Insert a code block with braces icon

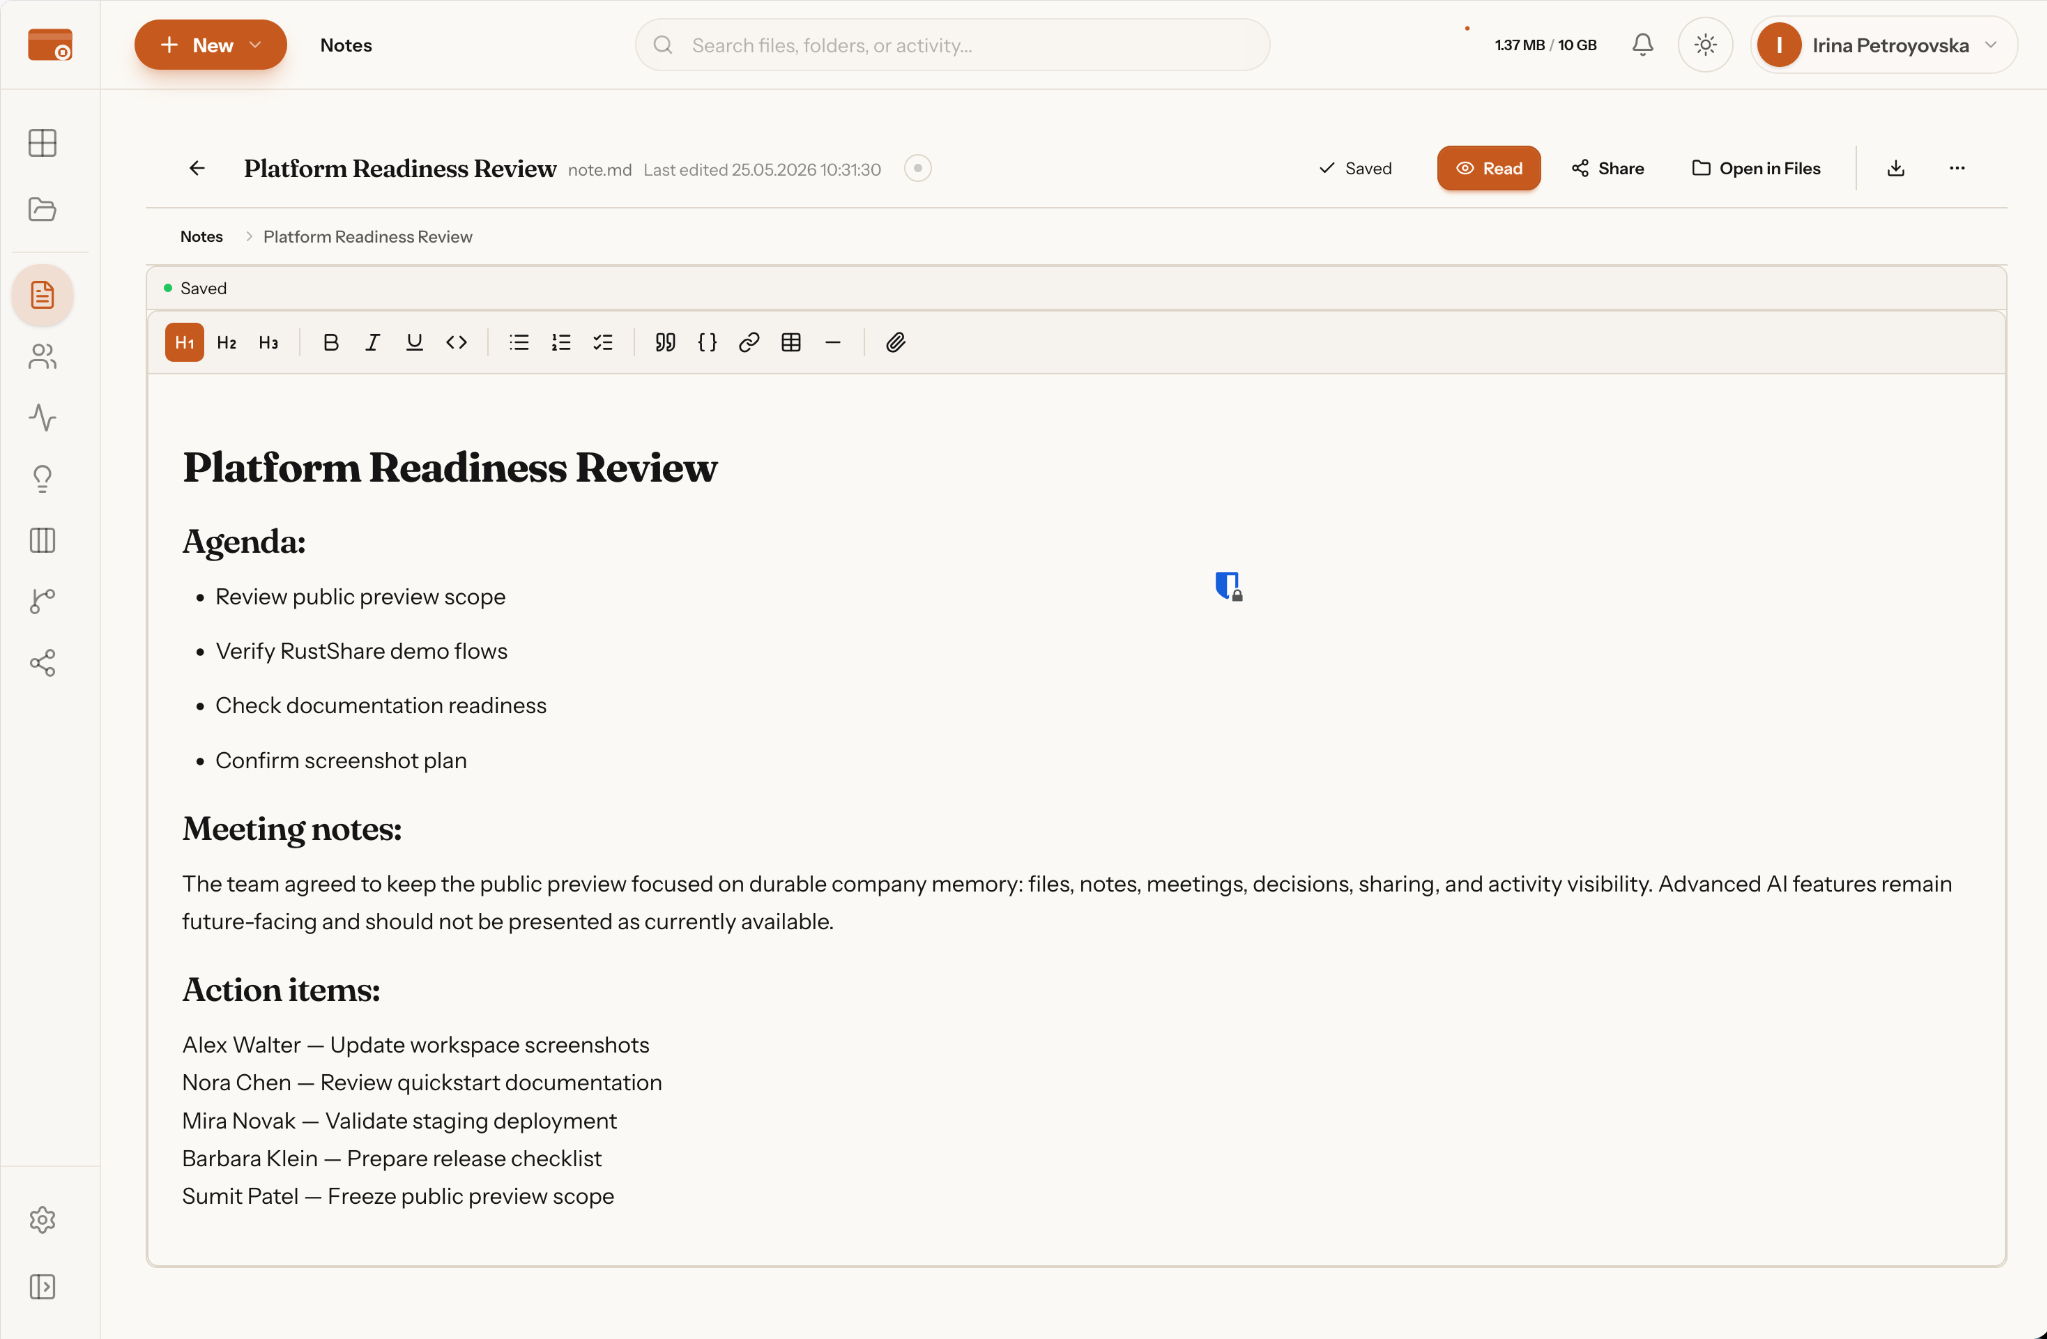[x=707, y=343]
